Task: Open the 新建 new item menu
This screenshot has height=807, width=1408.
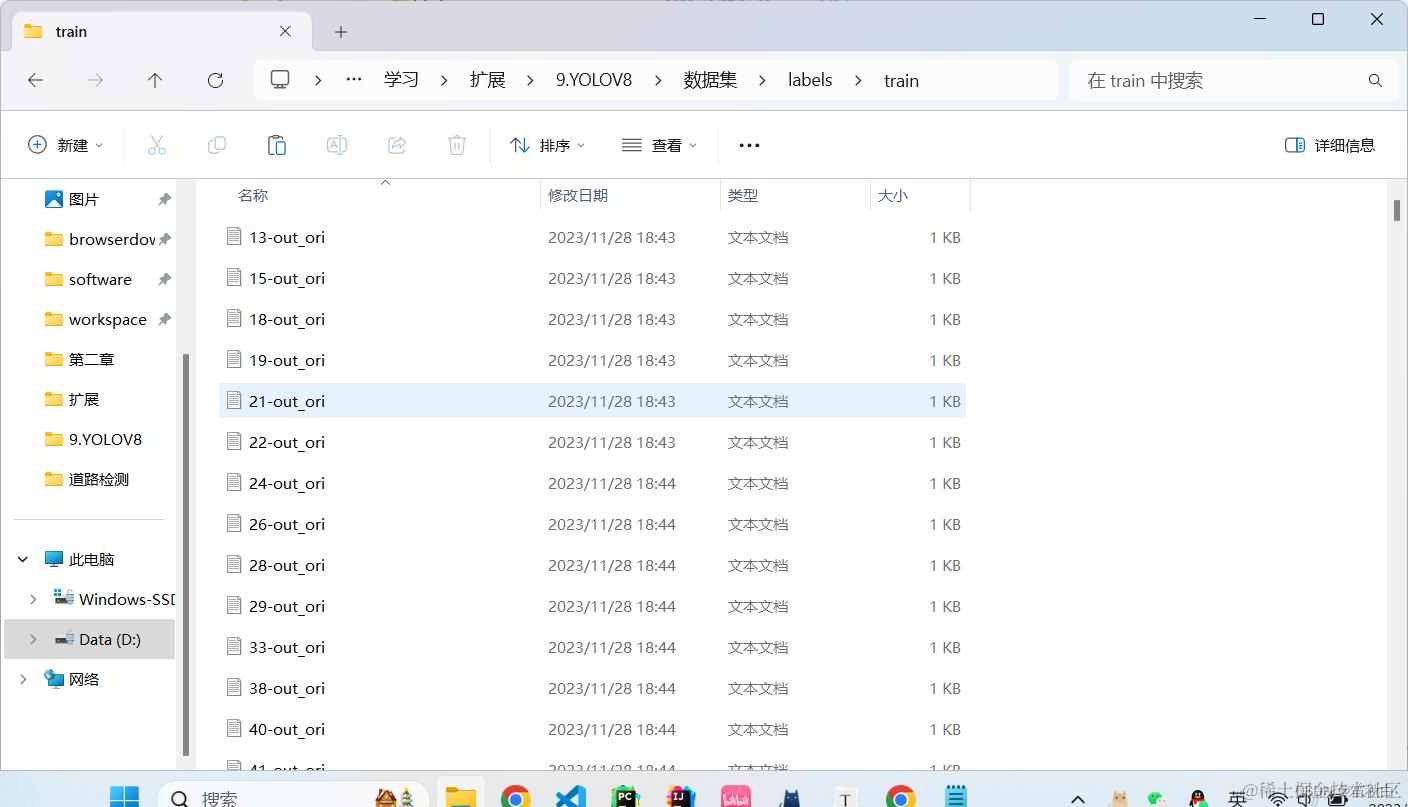Action: [65, 144]
